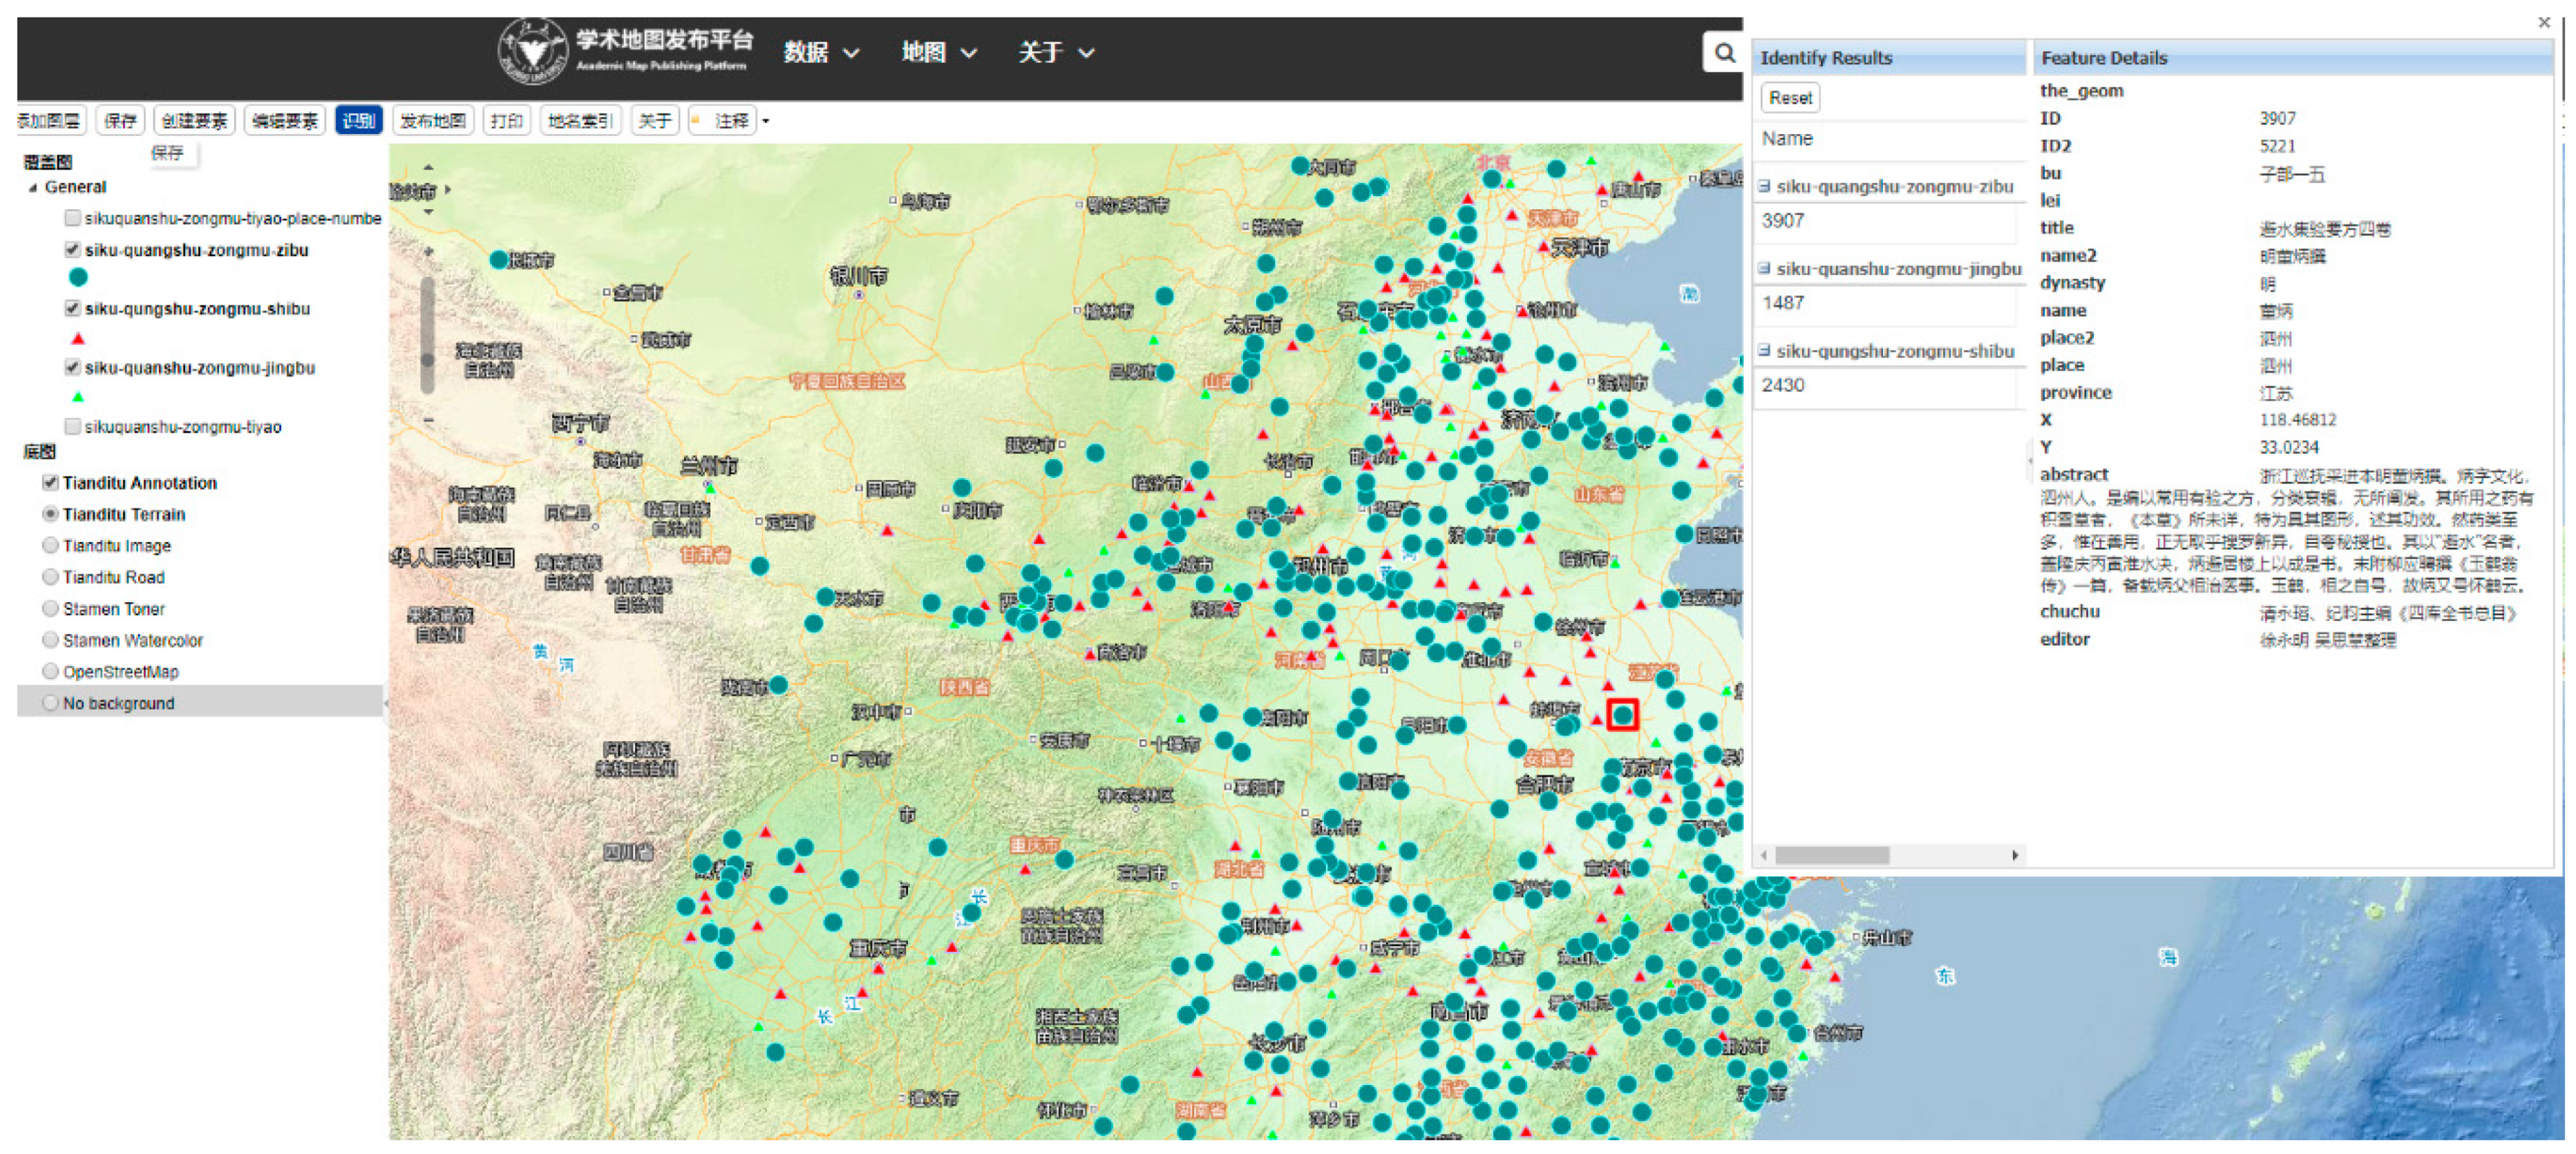Viewport: 2576px width, 1154px height.
Task: Click the map zoom-in plus icon
Action: coord(429,251)
